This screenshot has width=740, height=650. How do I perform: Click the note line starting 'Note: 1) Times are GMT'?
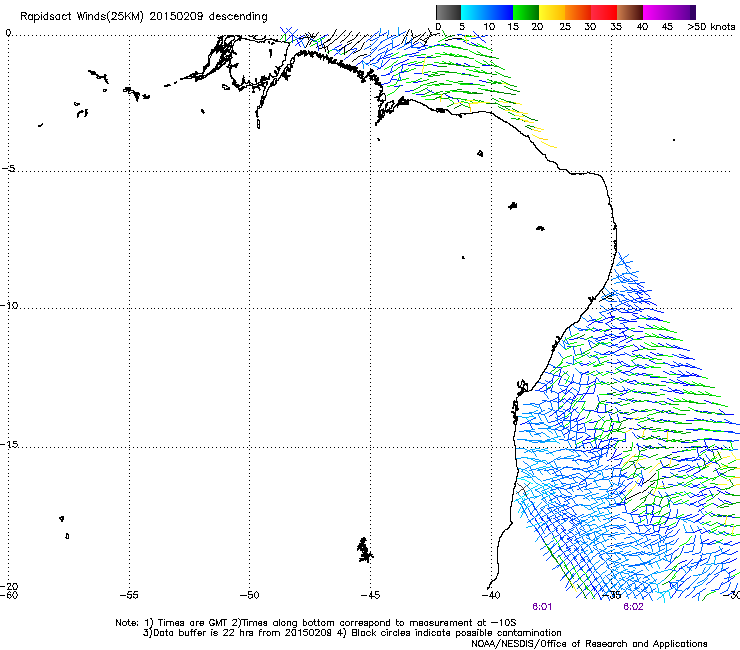click(316, 623)
